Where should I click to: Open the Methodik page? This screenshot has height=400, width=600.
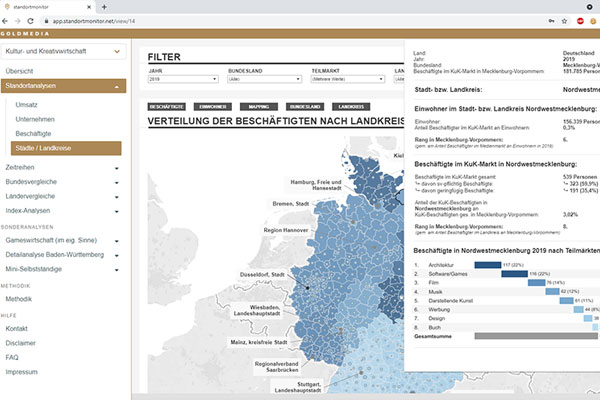click(x=19, y=299)
